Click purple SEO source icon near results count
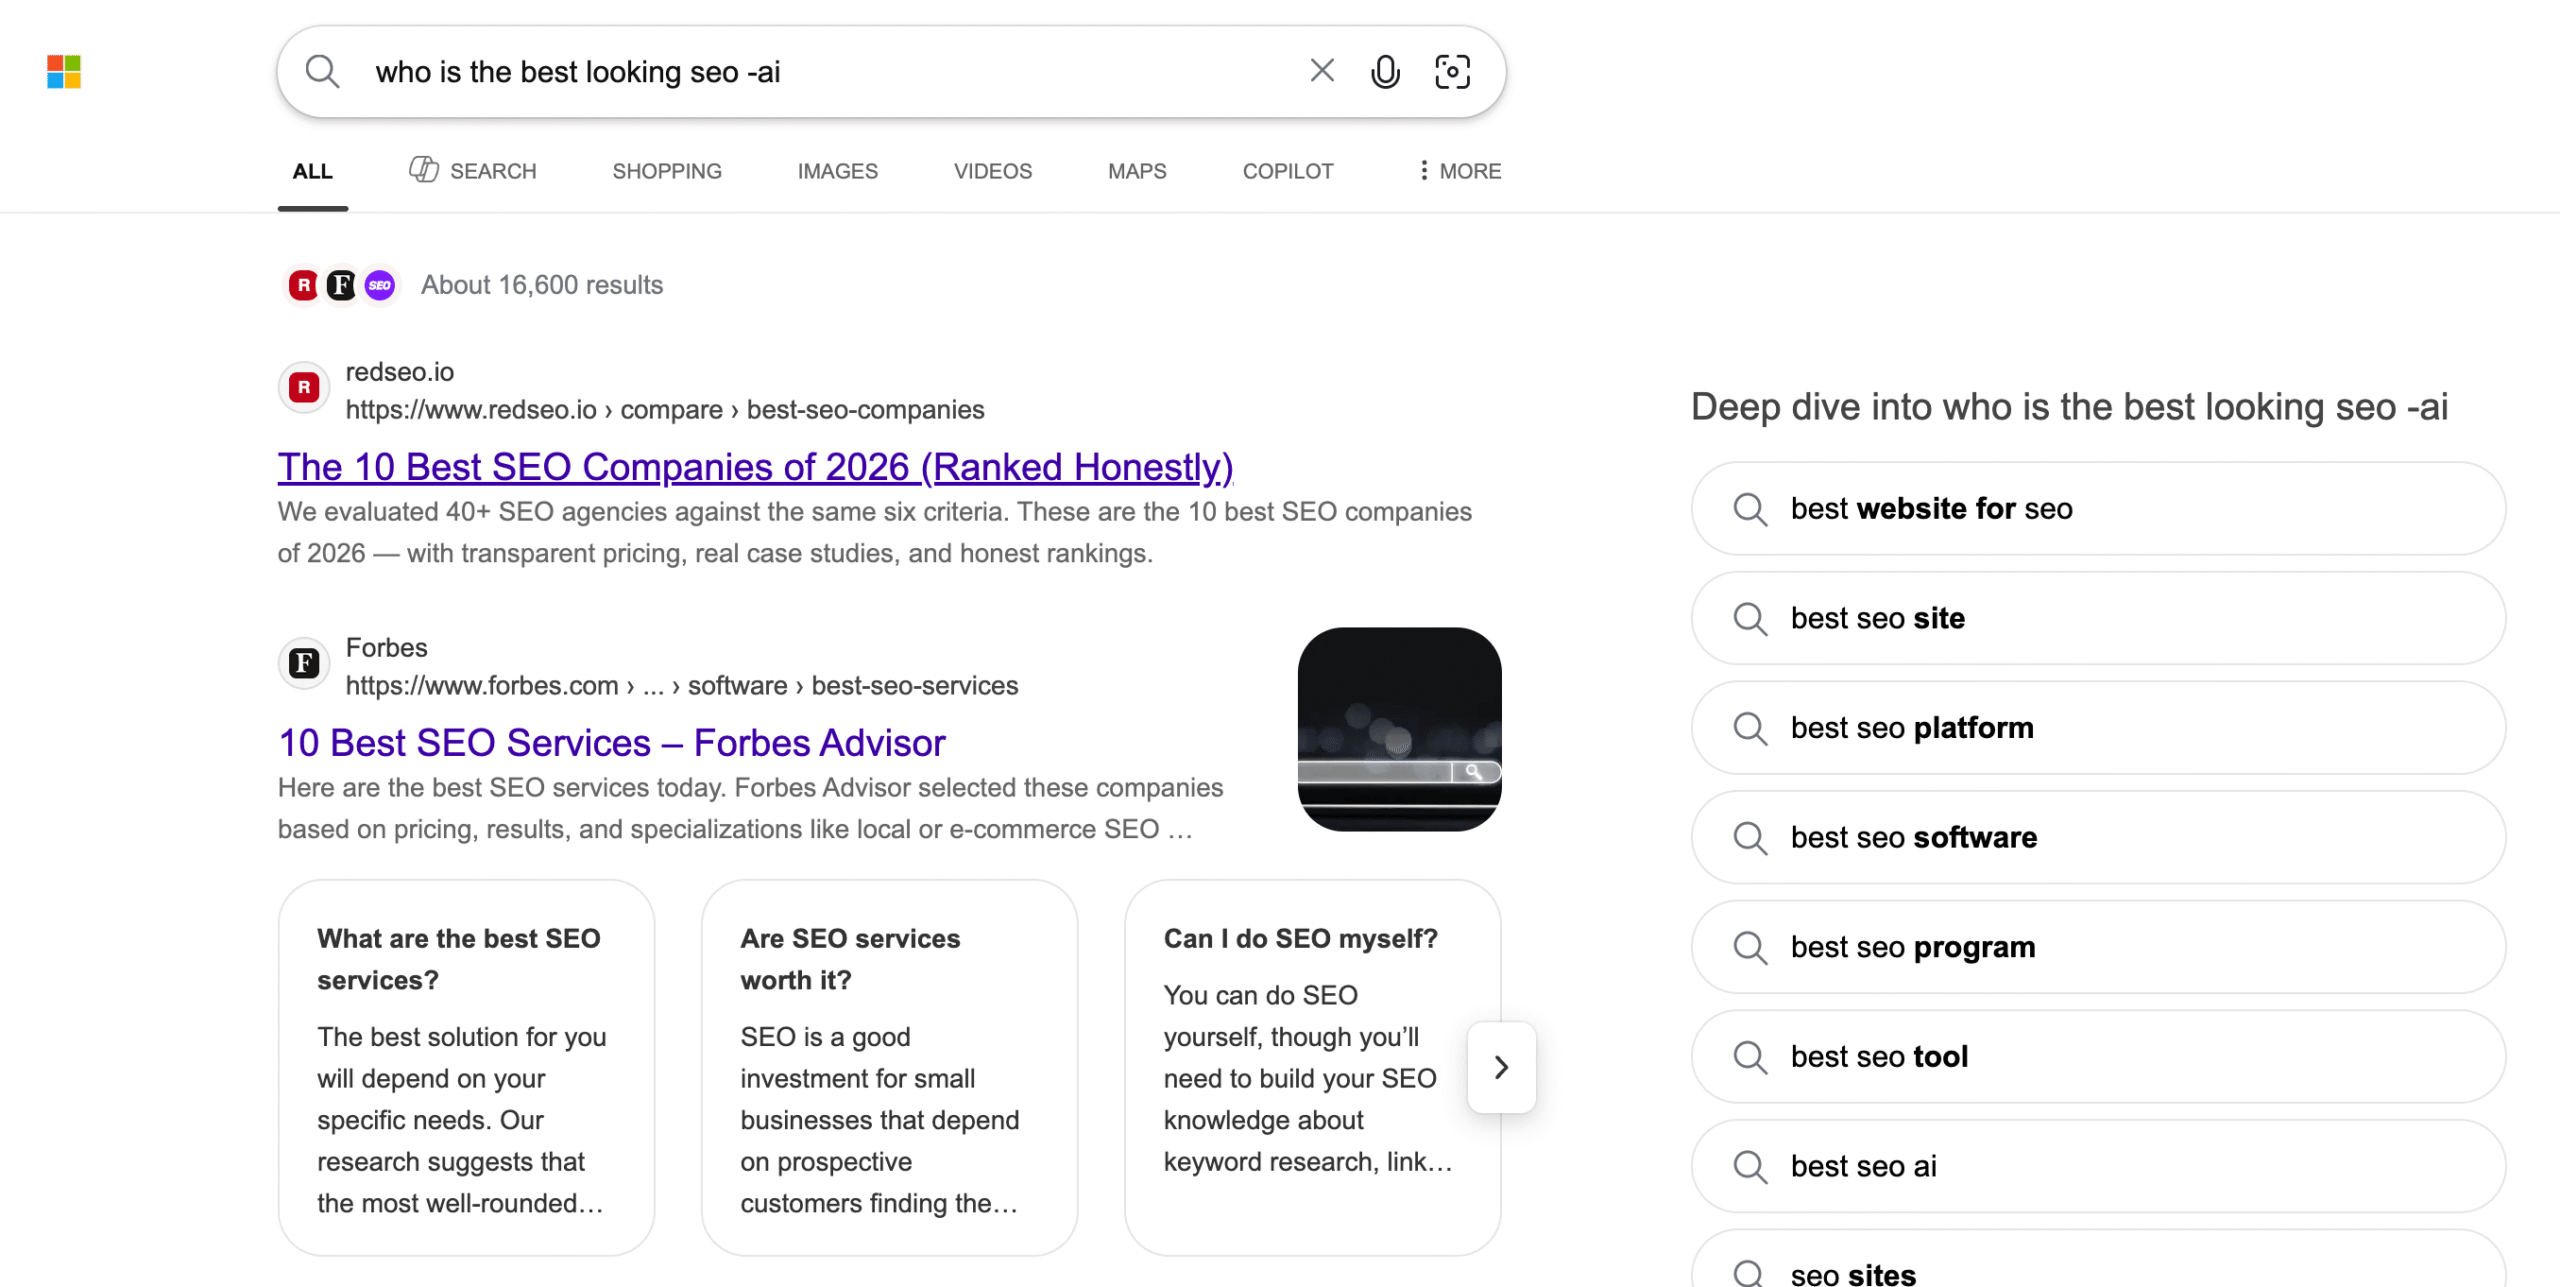 379,285
